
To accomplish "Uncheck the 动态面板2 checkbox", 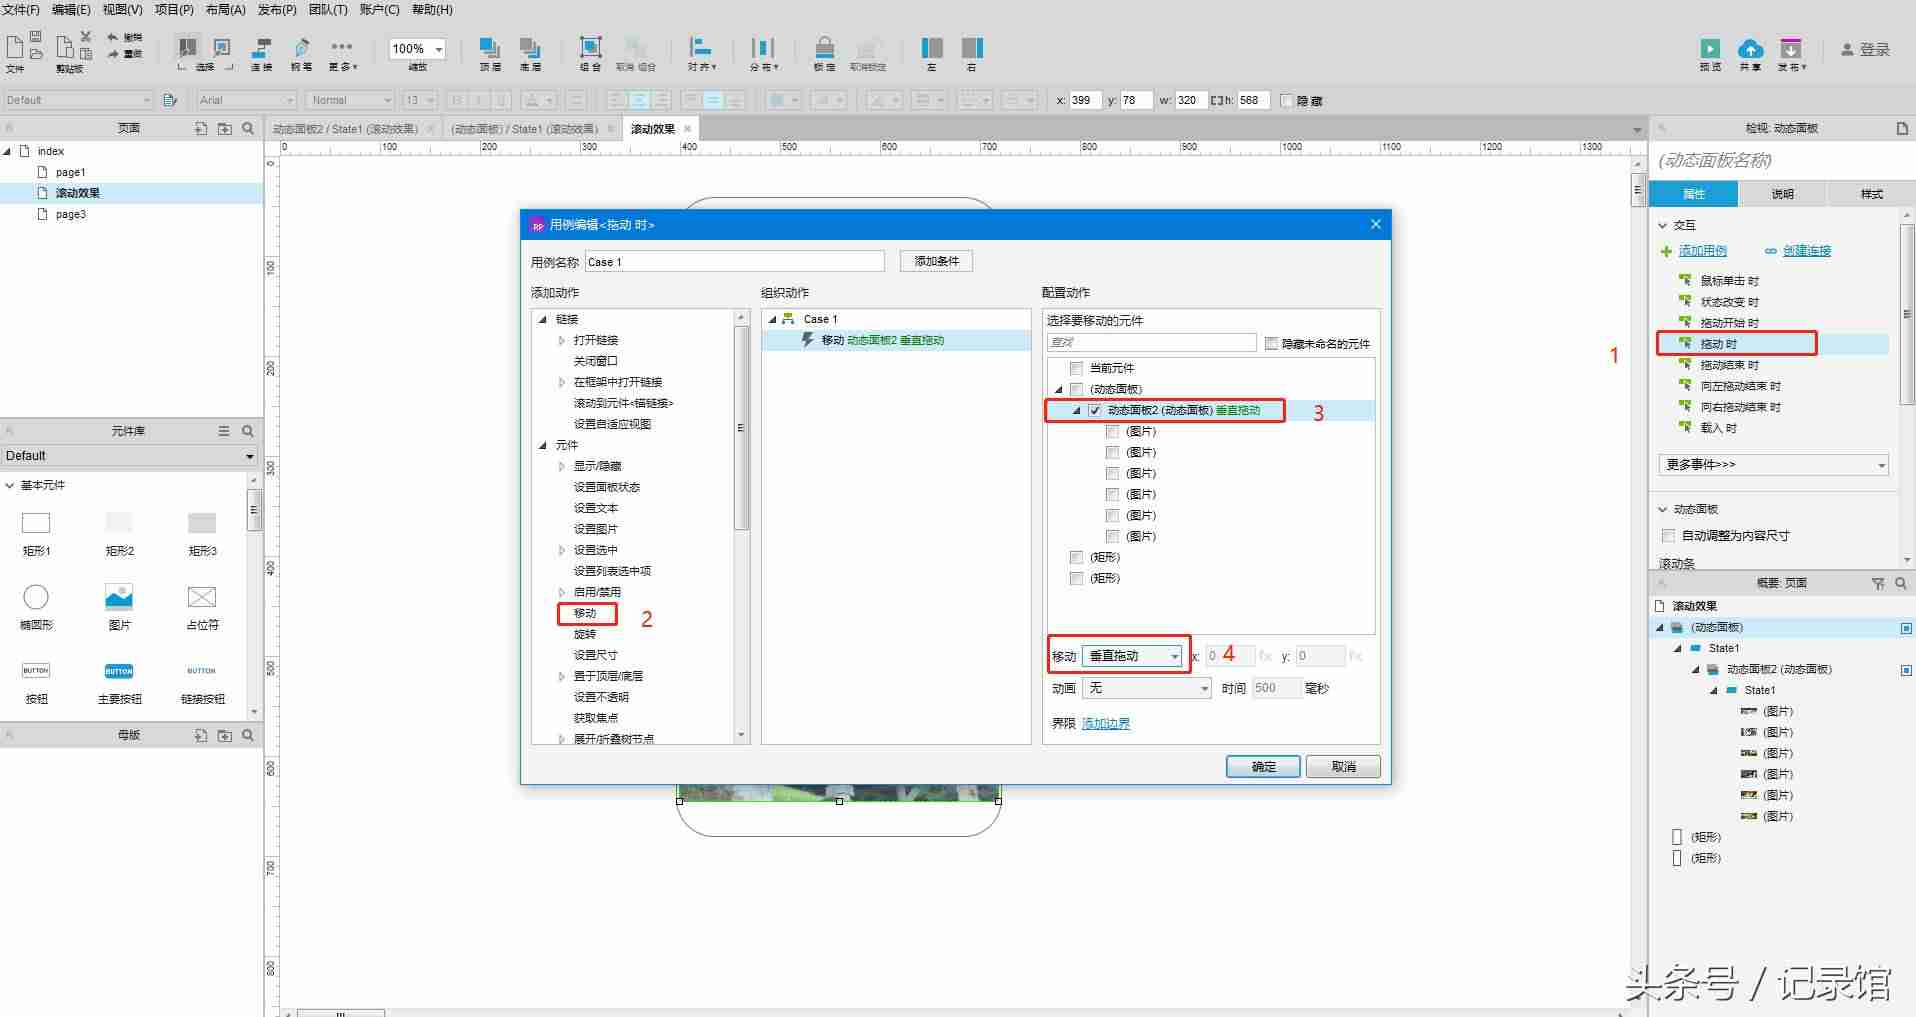I will coord(1095,410).
